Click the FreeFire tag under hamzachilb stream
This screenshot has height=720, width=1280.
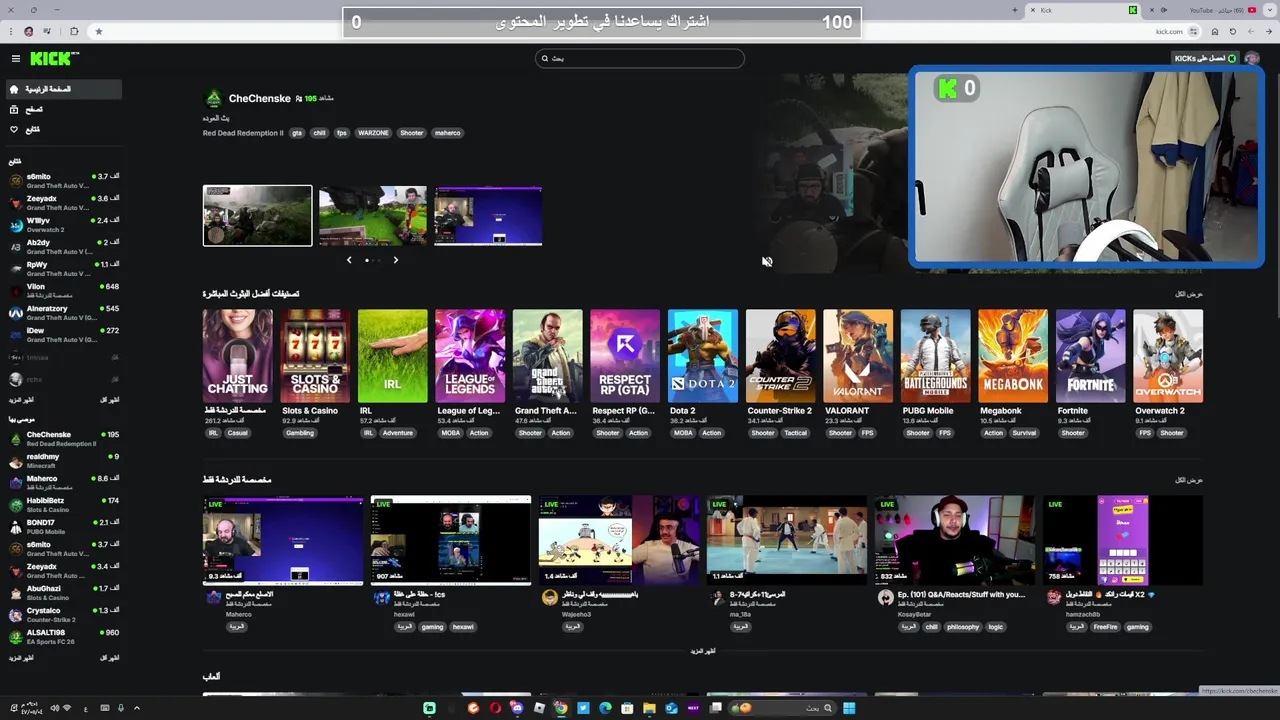coord(1105,627)
